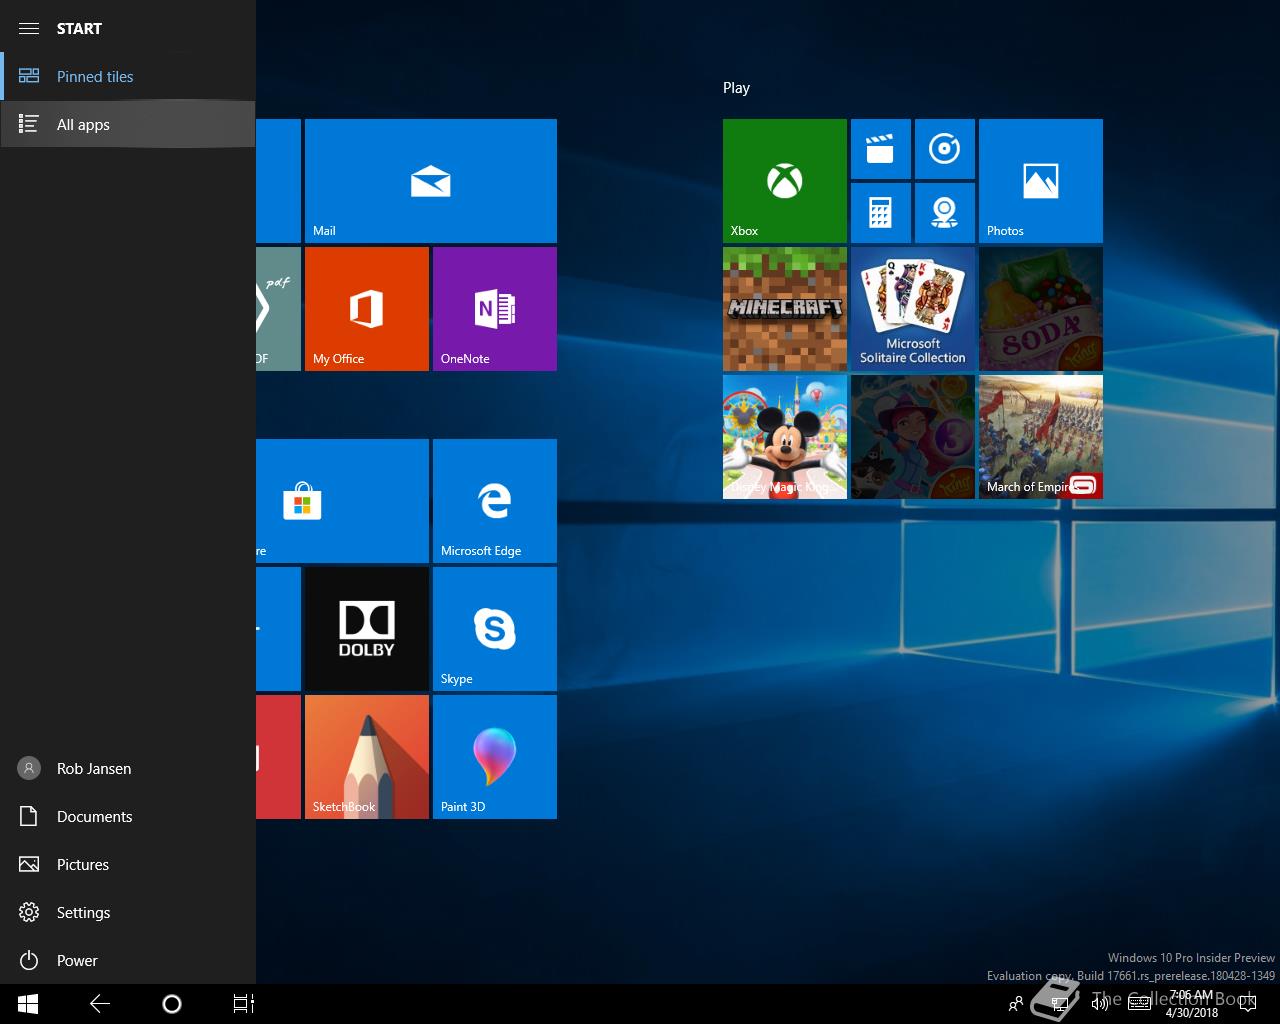Click the Play group header
The width and height of the screenshot is (1280, 1024).
point(736,88)
